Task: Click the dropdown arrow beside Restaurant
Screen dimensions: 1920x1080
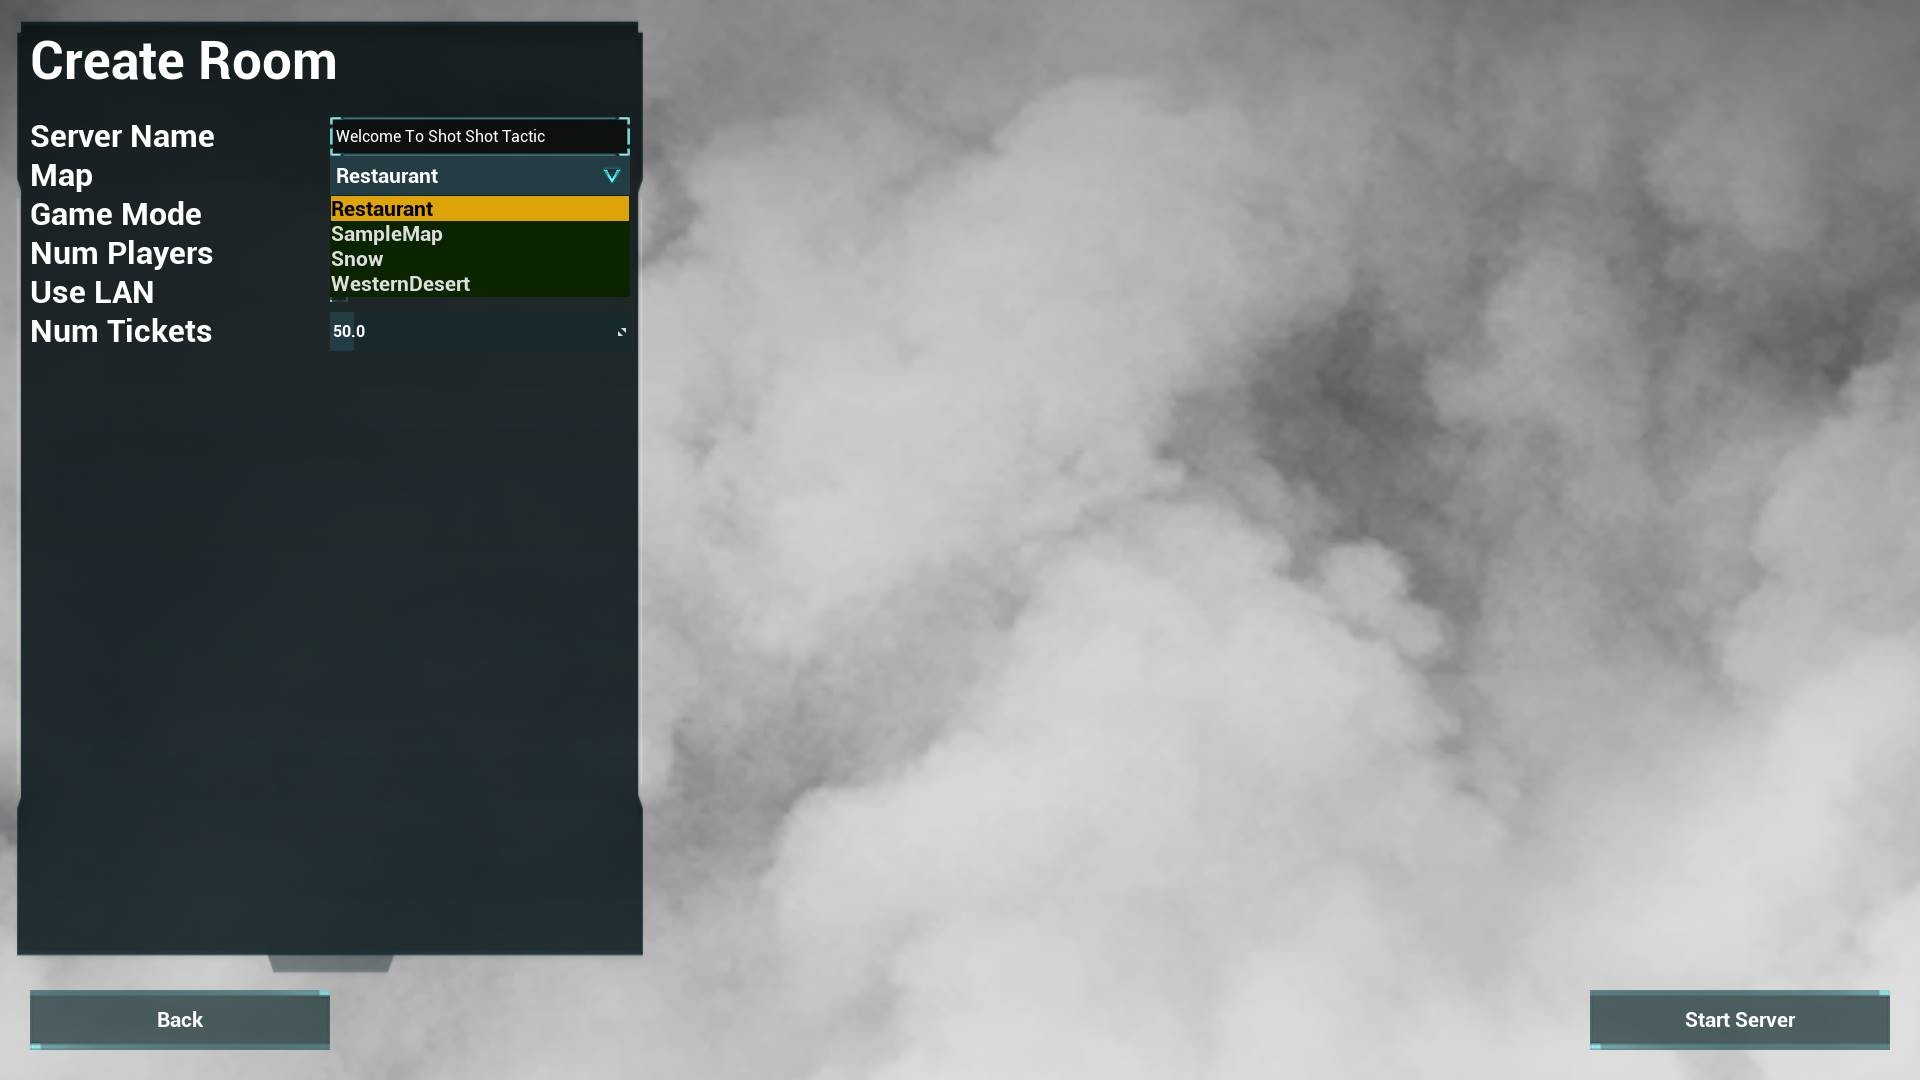Action: (x=611, y=176)
